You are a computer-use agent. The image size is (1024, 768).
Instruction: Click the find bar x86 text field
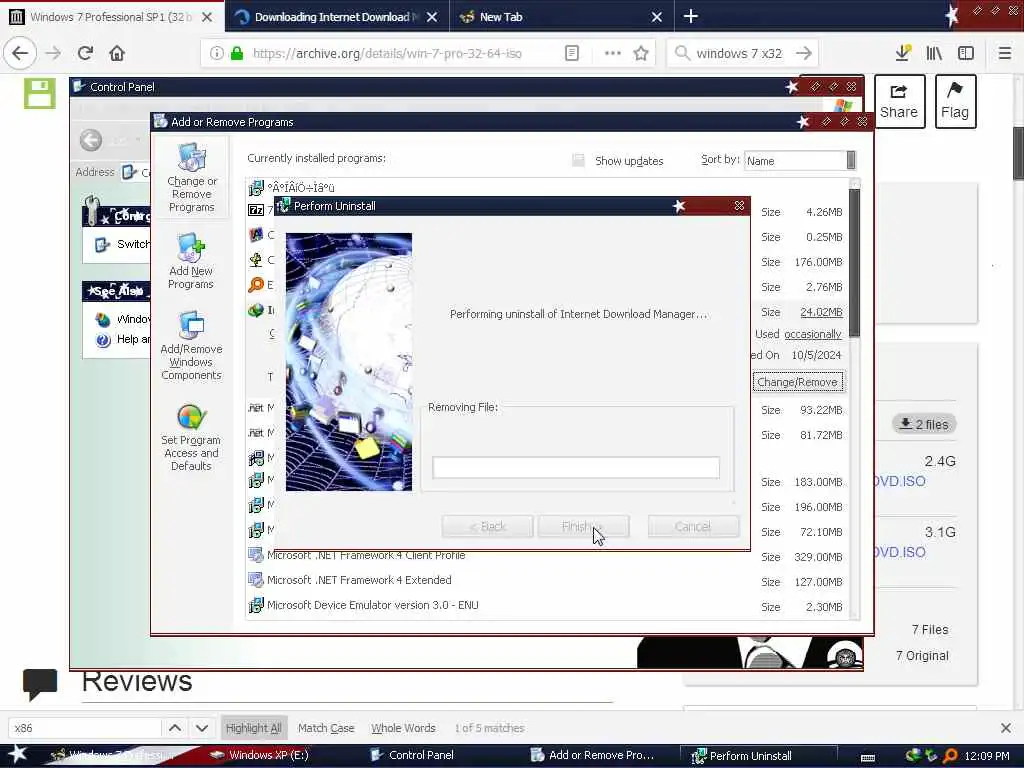[85, 728]
